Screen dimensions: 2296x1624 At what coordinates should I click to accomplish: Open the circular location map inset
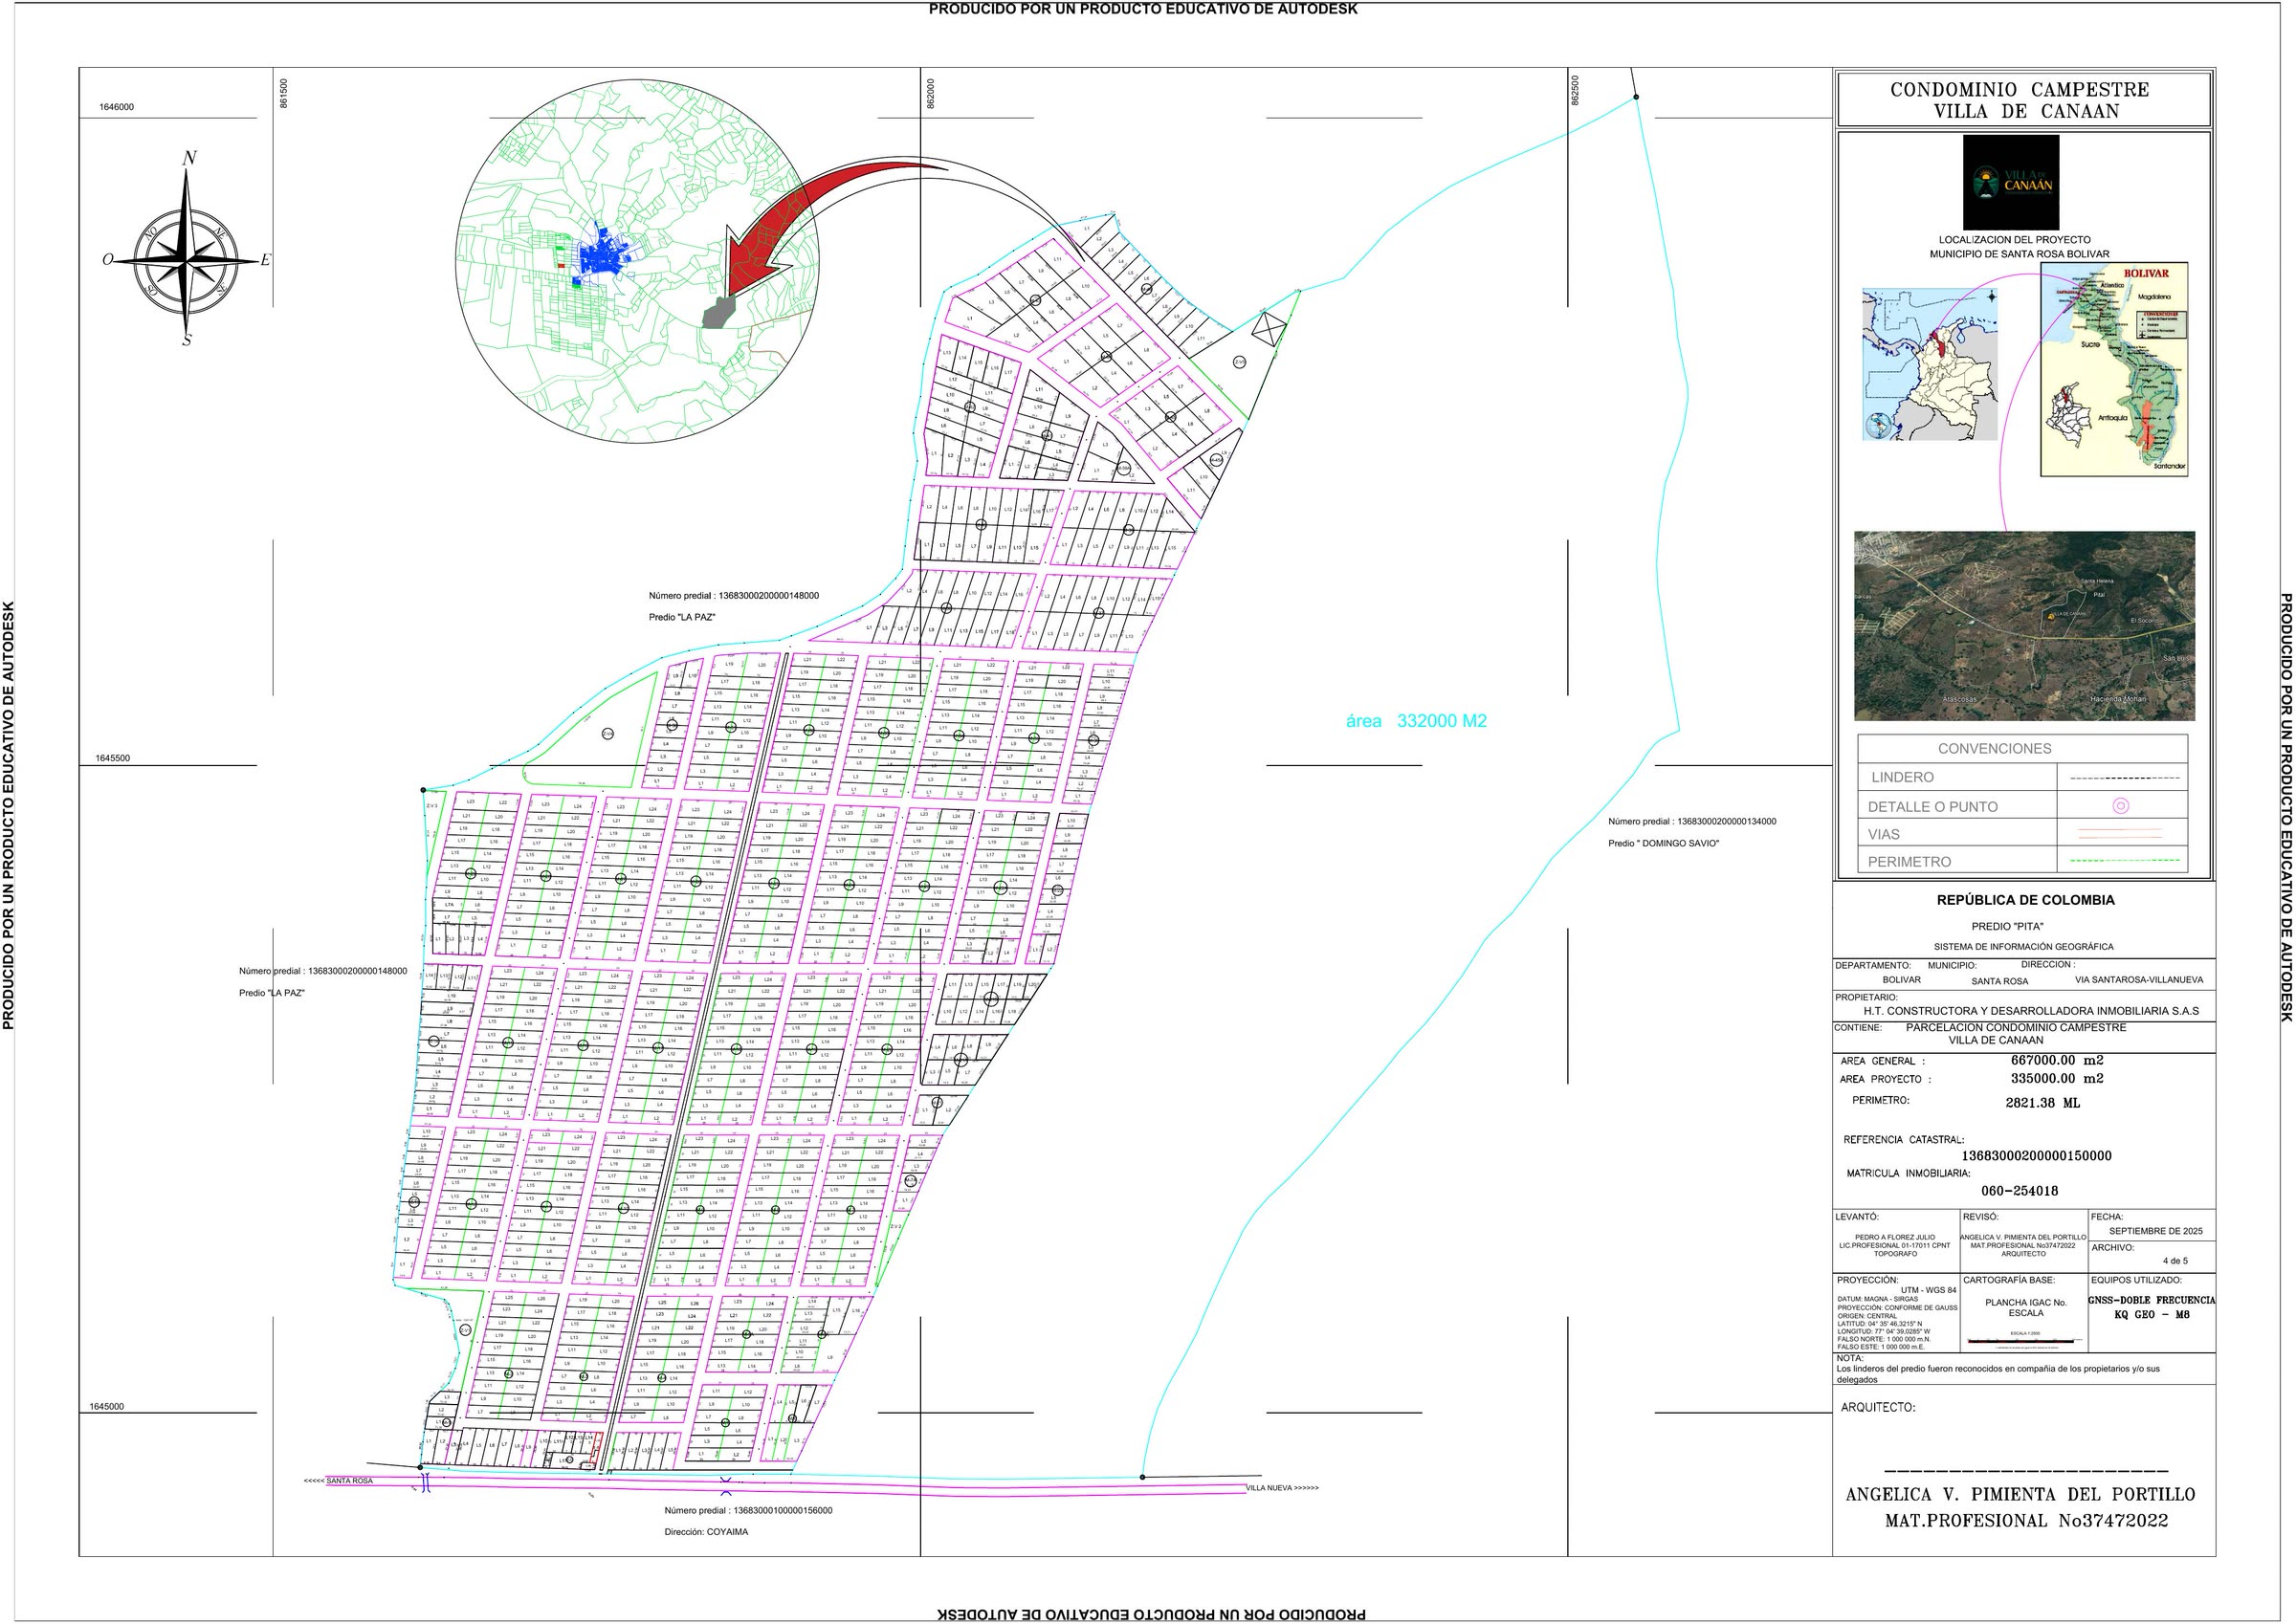637,261
